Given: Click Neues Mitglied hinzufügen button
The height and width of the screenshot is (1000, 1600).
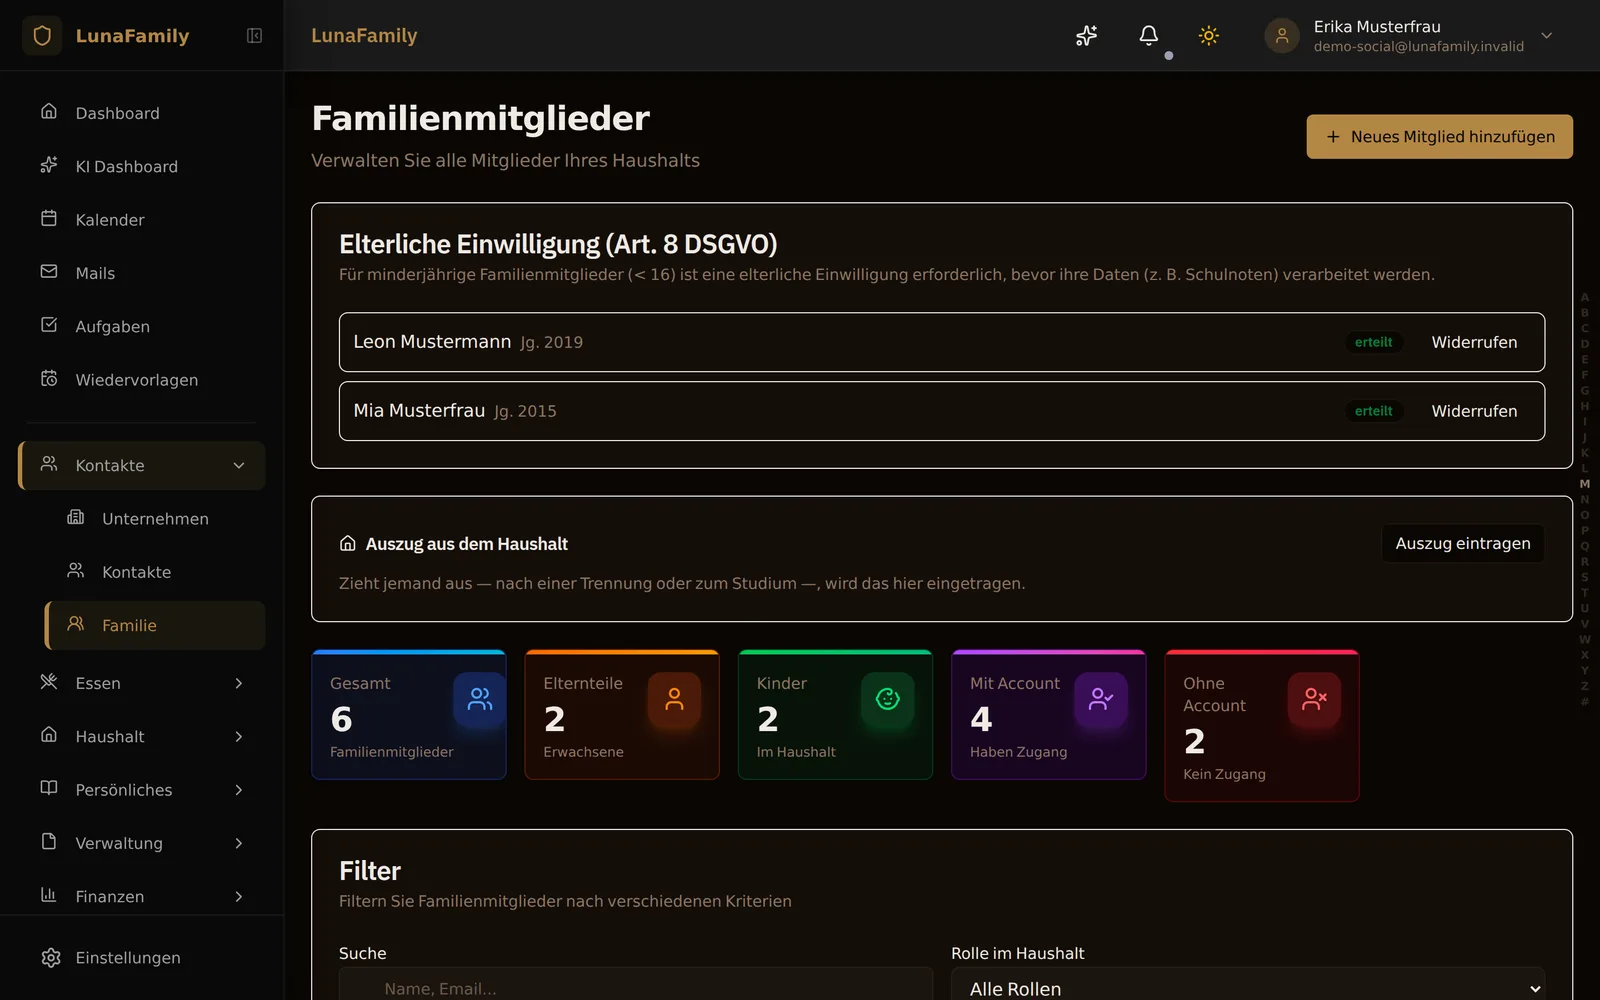Looking at the screenshot, I should coord(1439,137).
